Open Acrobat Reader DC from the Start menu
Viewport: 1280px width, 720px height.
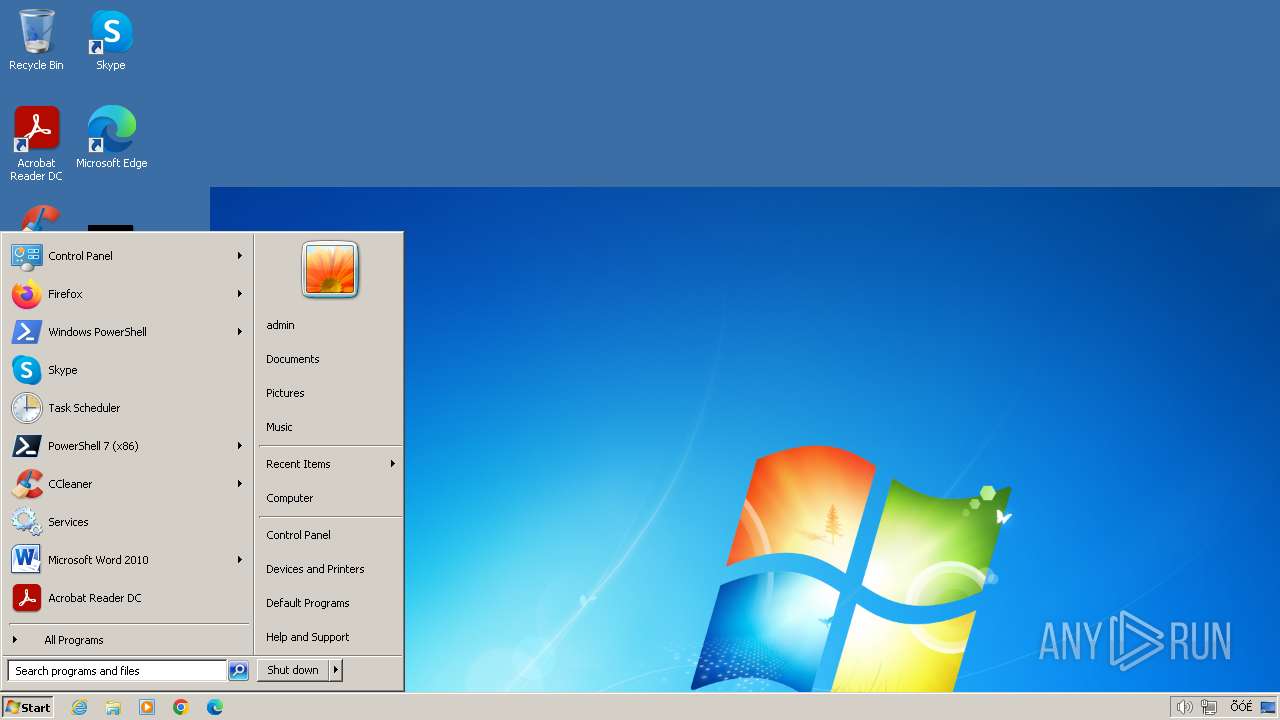[x=128, y=598]
